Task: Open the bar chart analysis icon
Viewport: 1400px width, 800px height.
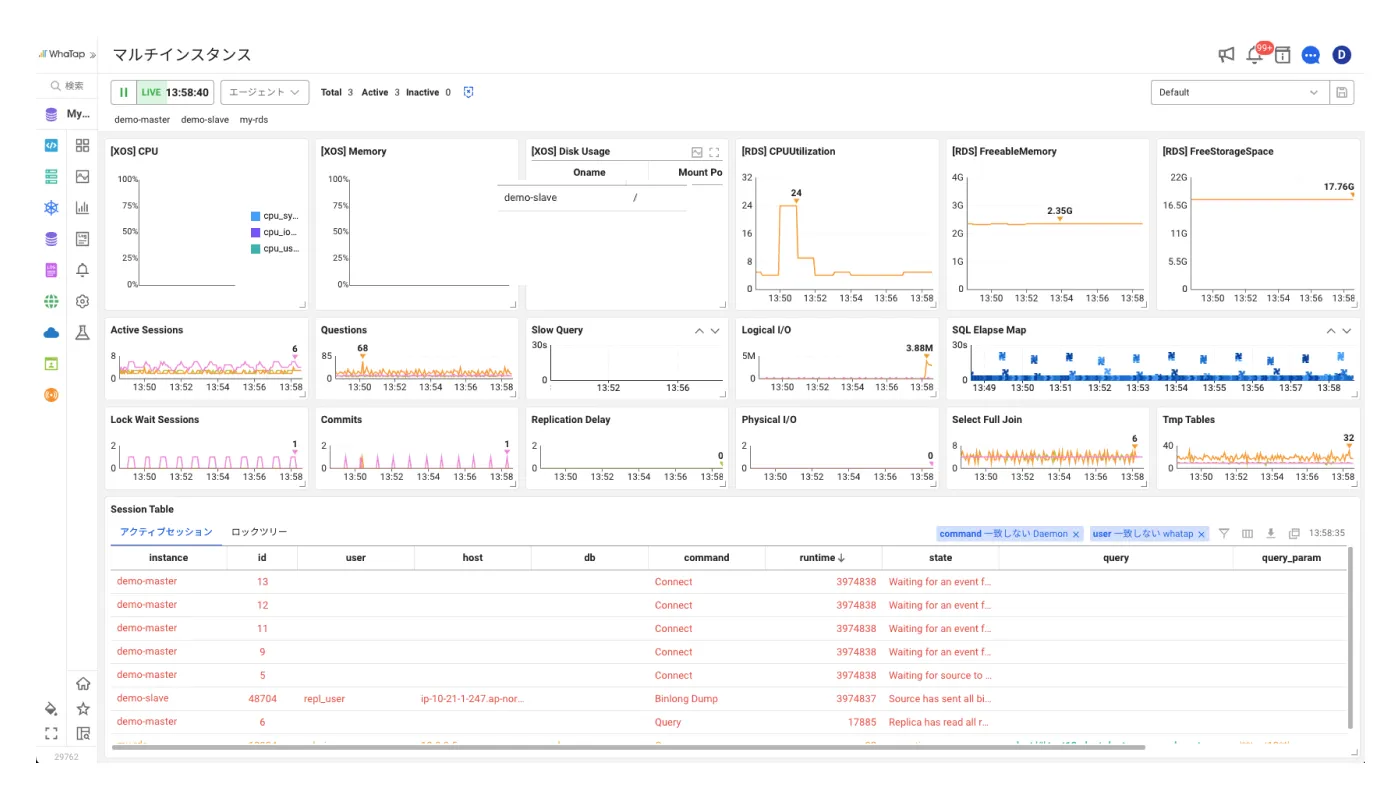Action: point(82,208)
